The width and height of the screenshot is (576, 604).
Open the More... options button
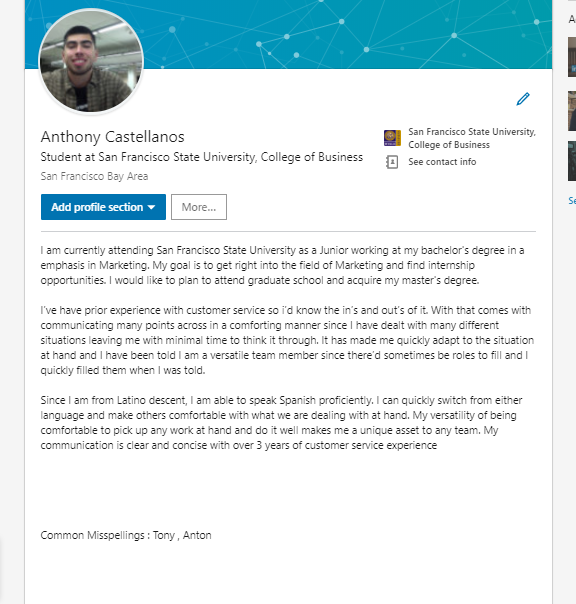pos(199,207)
